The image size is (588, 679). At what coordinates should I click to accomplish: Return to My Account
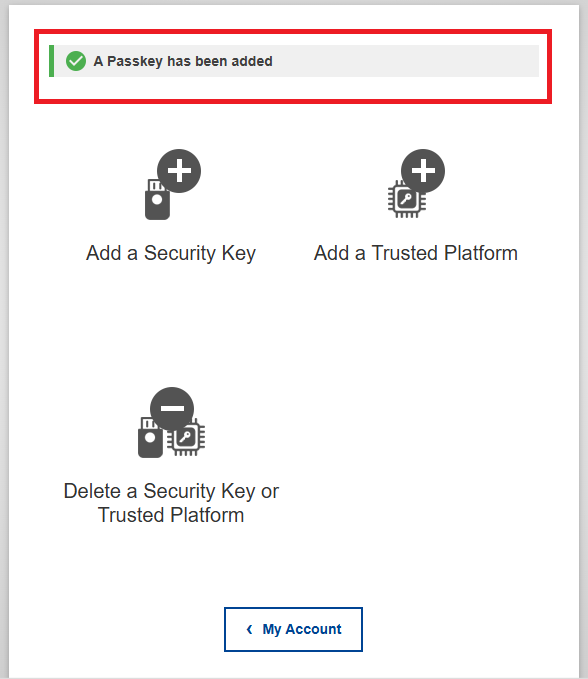click(293, 629)
